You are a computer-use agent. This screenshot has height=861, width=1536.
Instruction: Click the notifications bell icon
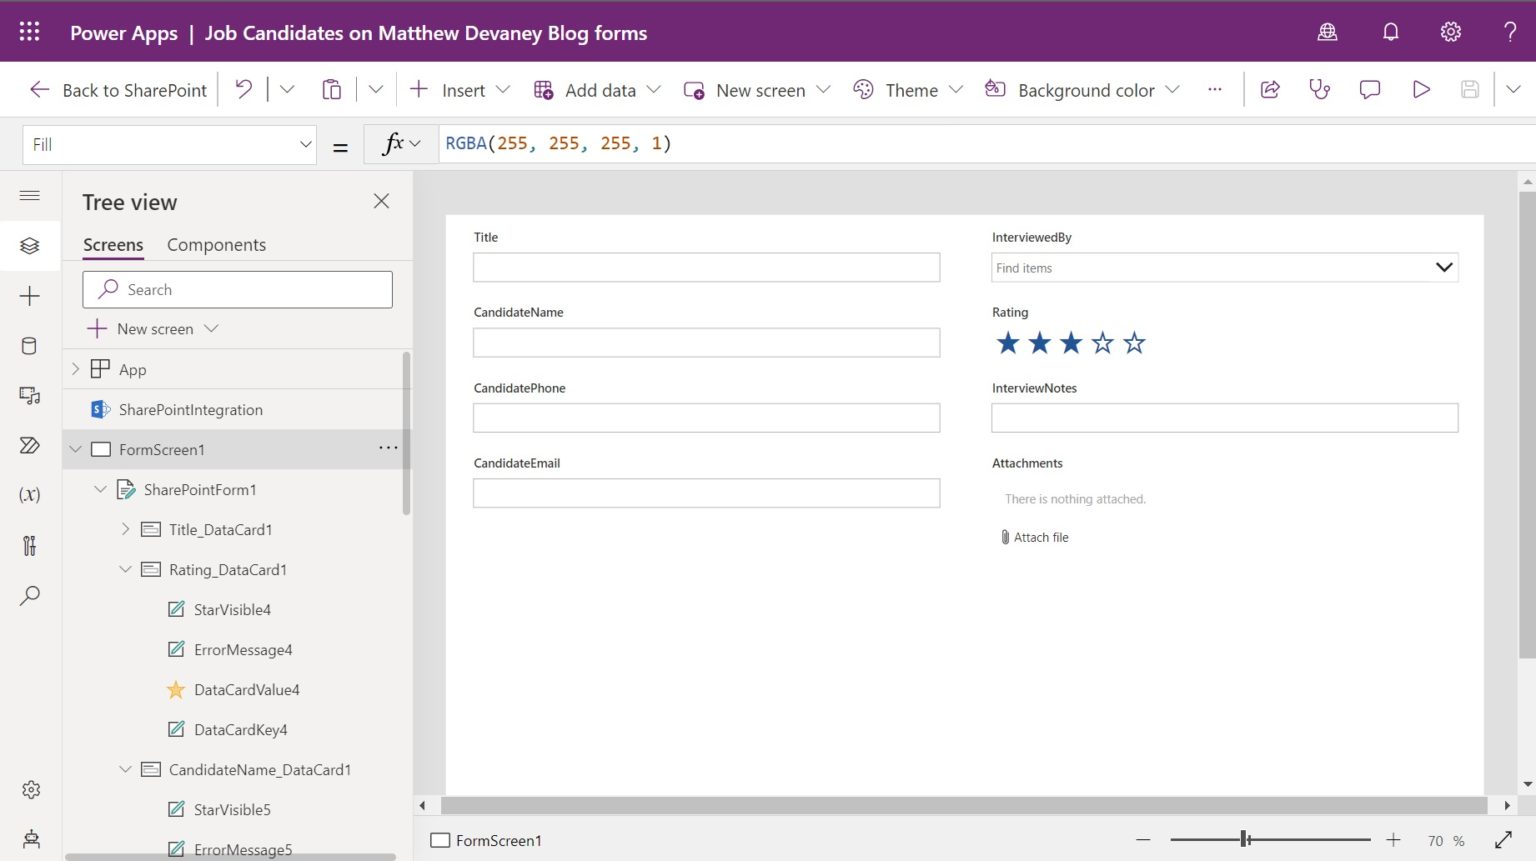pos(1390,32)
